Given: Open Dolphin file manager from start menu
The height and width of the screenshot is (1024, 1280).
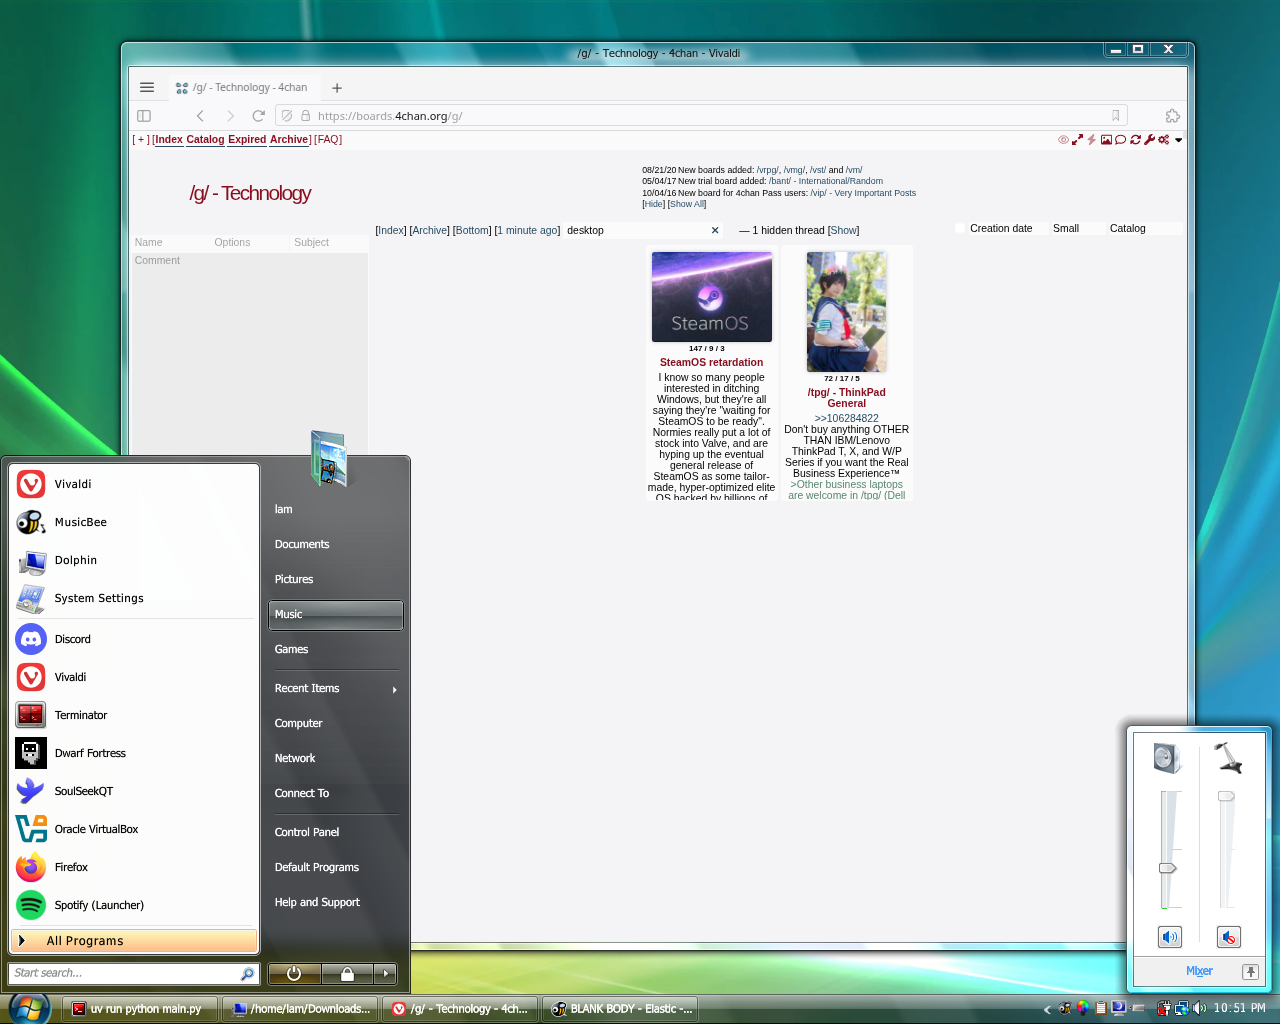Looking at the screenshot, I should point(134,560).
